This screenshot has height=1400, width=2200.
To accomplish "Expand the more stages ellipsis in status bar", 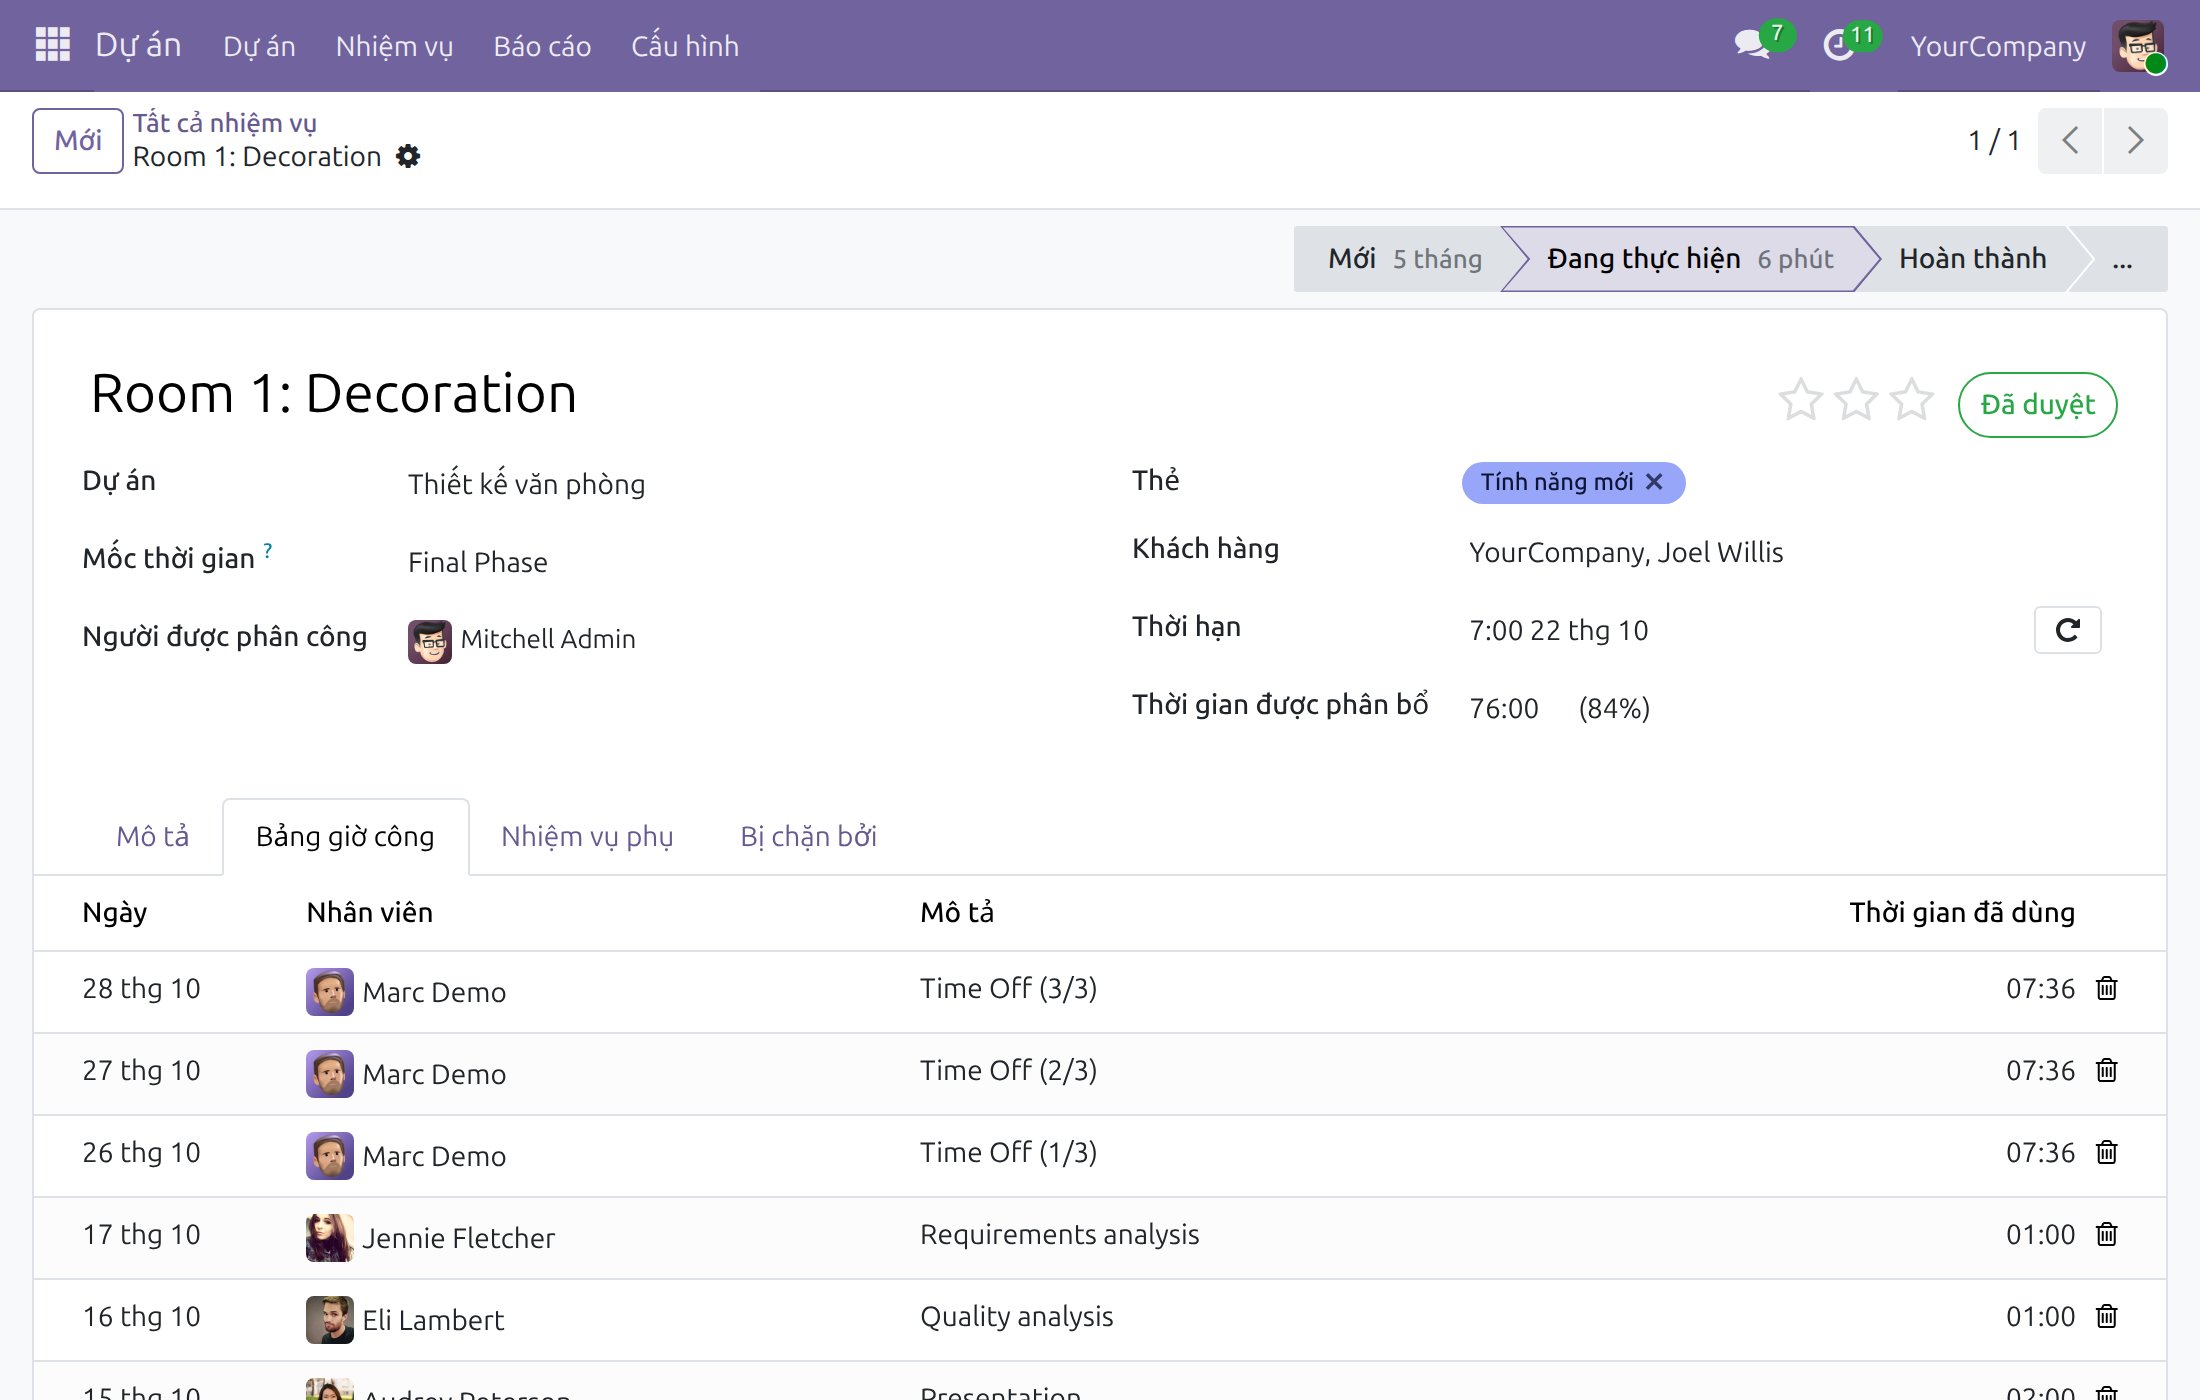I will 2122,260.
